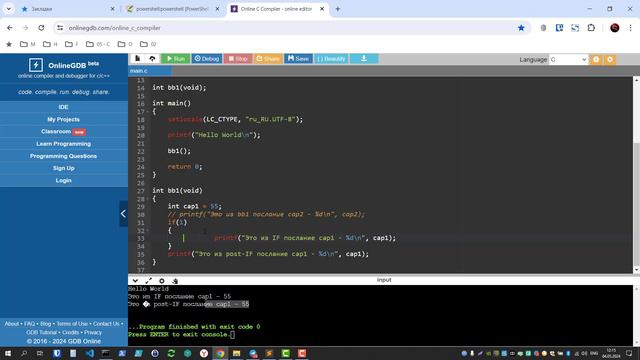This screenshot has height=360, width=640.
Task: Open the second orange gear icon beside Language
Action: (x=610, y=60)
